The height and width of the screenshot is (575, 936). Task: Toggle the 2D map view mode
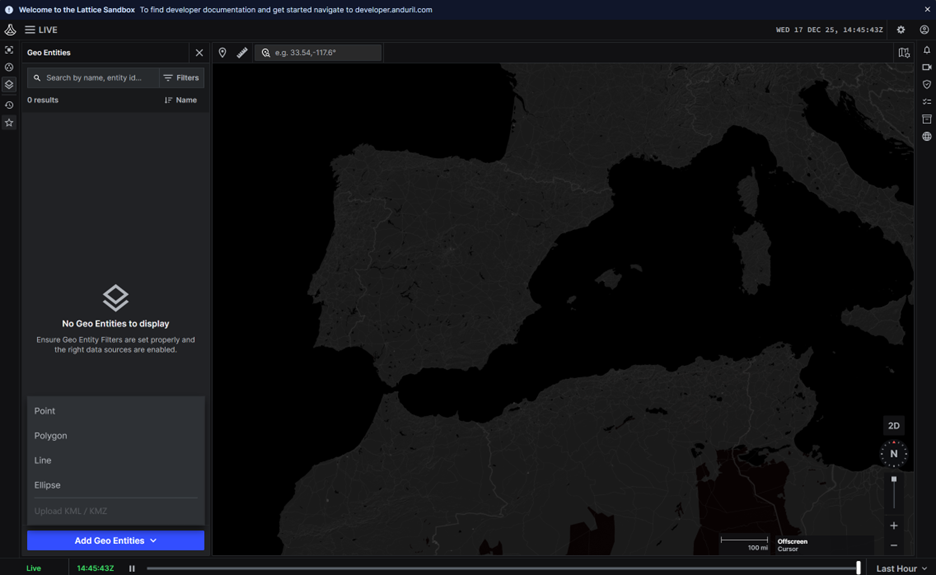point(894,426)
